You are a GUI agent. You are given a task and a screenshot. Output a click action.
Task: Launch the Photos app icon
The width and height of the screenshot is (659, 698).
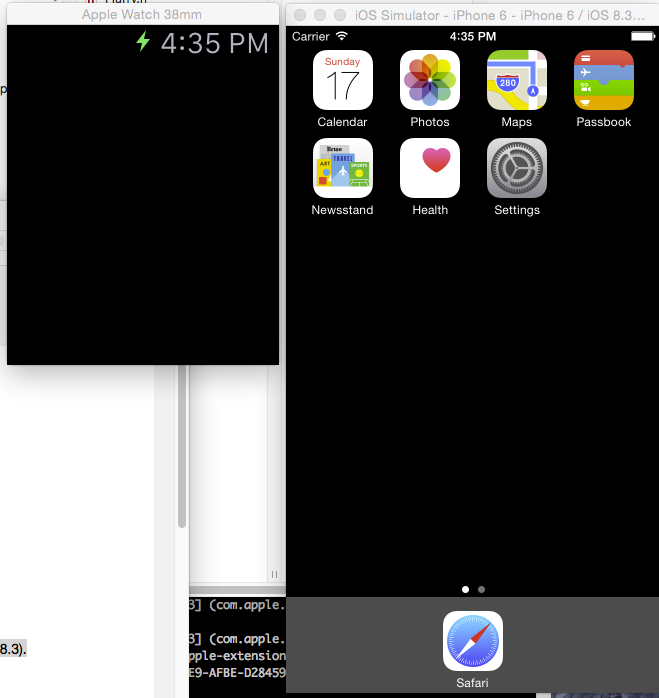[430, 80]
